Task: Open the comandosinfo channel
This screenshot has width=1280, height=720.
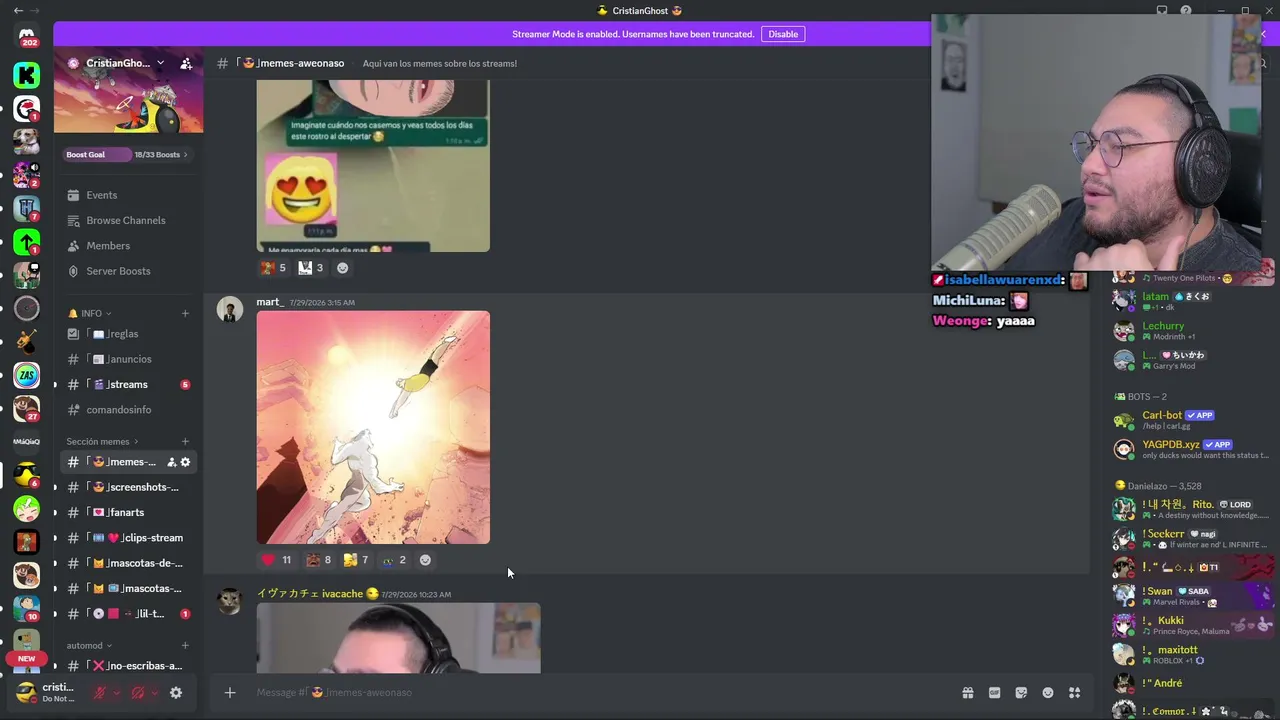Action: pos(128,410)
